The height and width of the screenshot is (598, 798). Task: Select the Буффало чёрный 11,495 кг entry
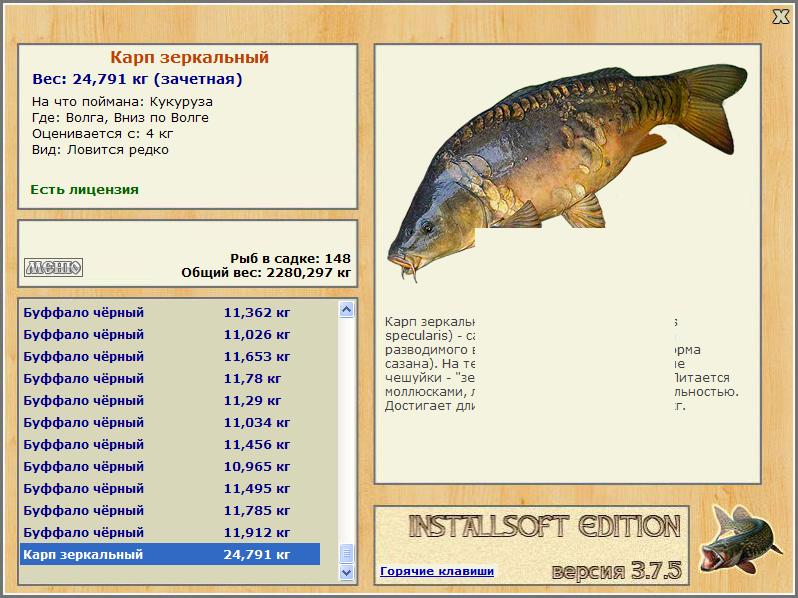pos(170,488)
